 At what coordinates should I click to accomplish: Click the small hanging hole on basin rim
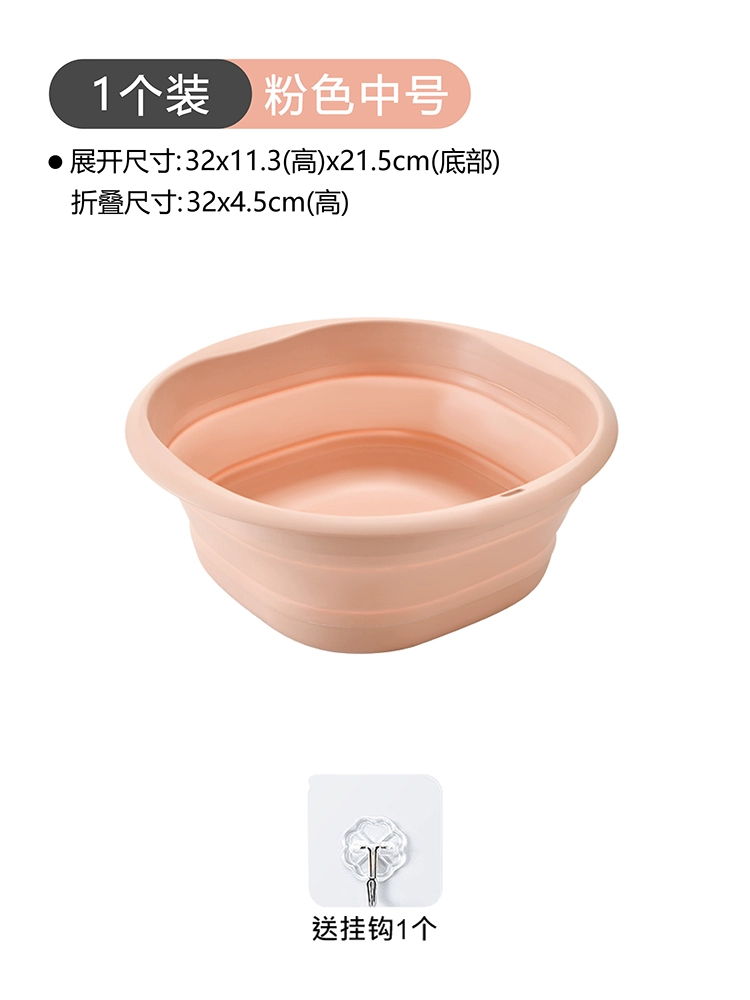(x=515, y=493)
